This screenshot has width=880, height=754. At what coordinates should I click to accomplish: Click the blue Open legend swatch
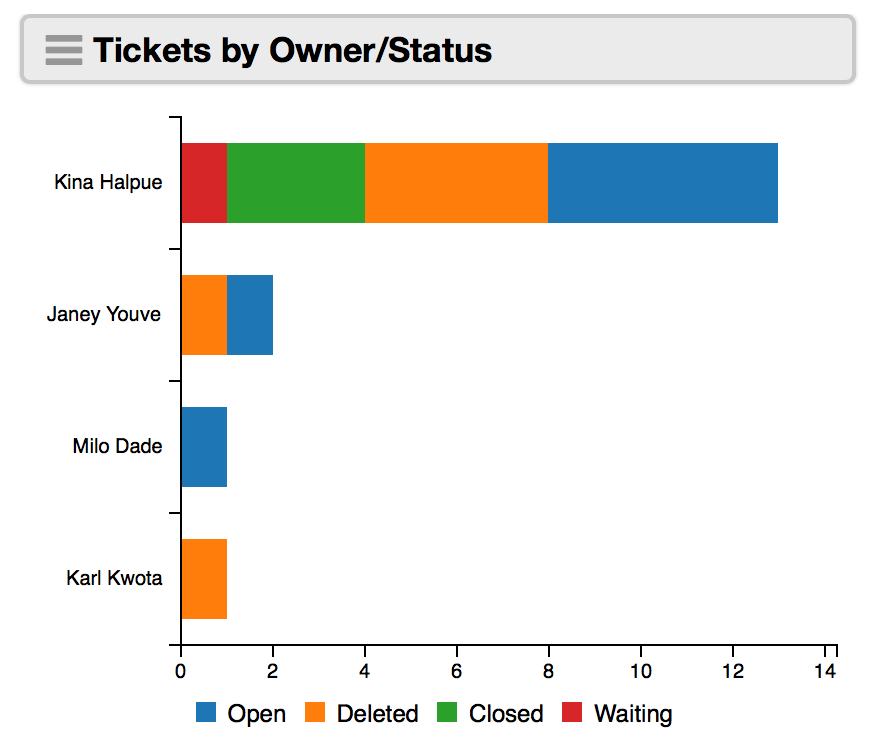(206, 712)
